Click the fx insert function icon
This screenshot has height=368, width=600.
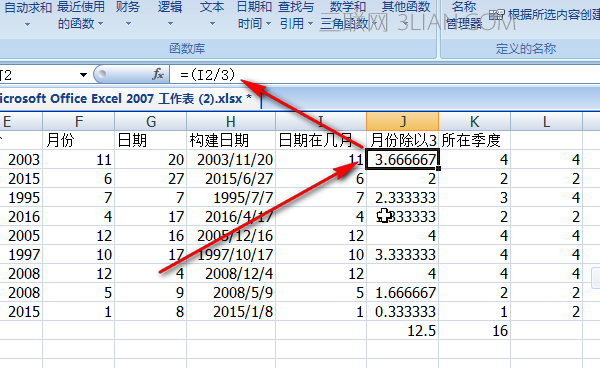(158, 74)
